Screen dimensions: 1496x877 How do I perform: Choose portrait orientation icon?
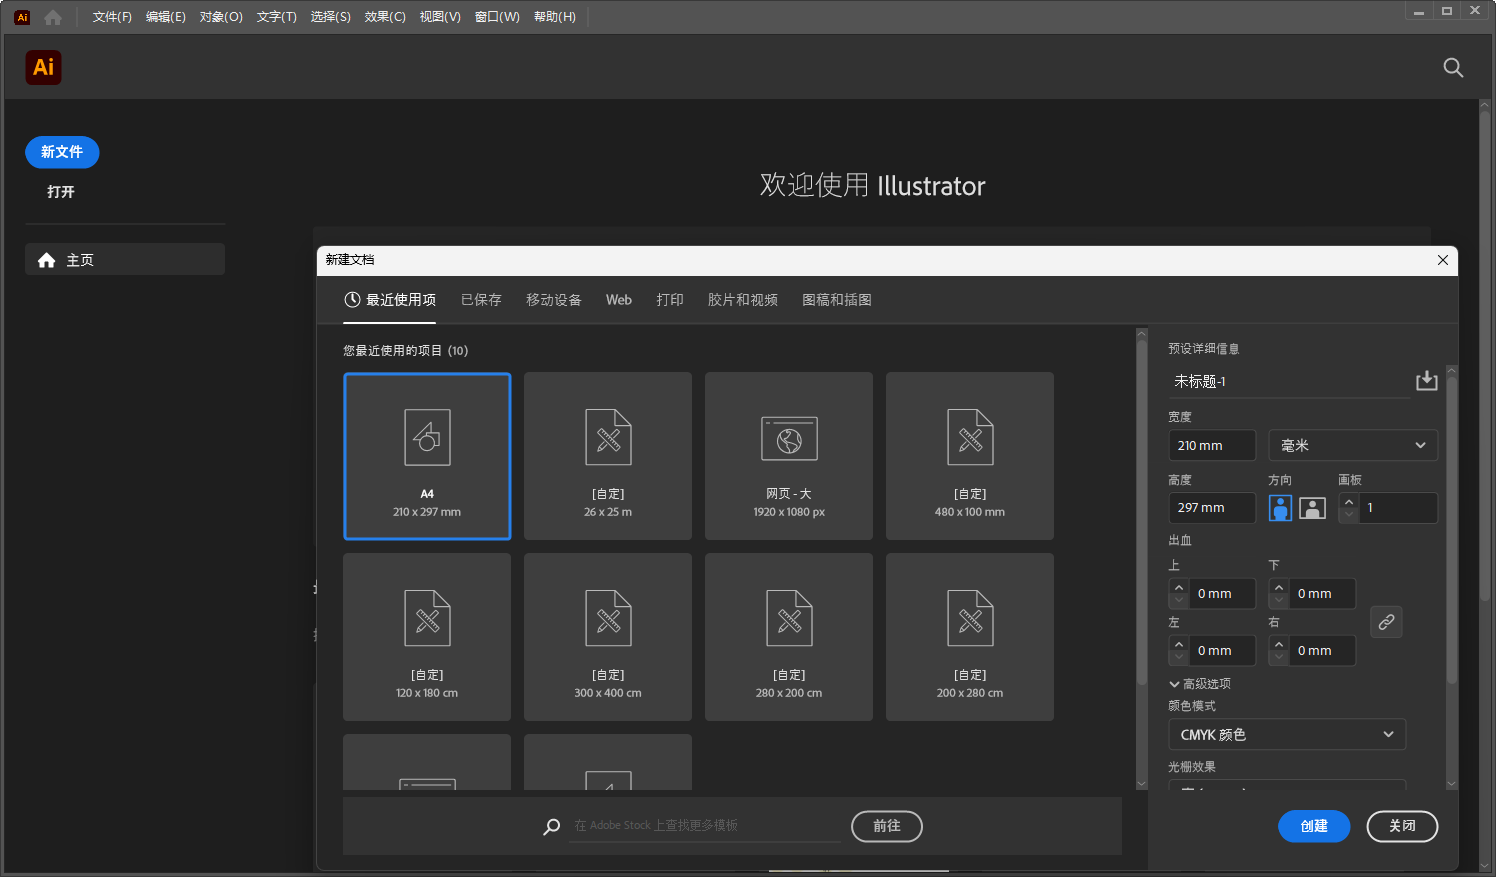pyautogui.click(x=1280, y=508)
